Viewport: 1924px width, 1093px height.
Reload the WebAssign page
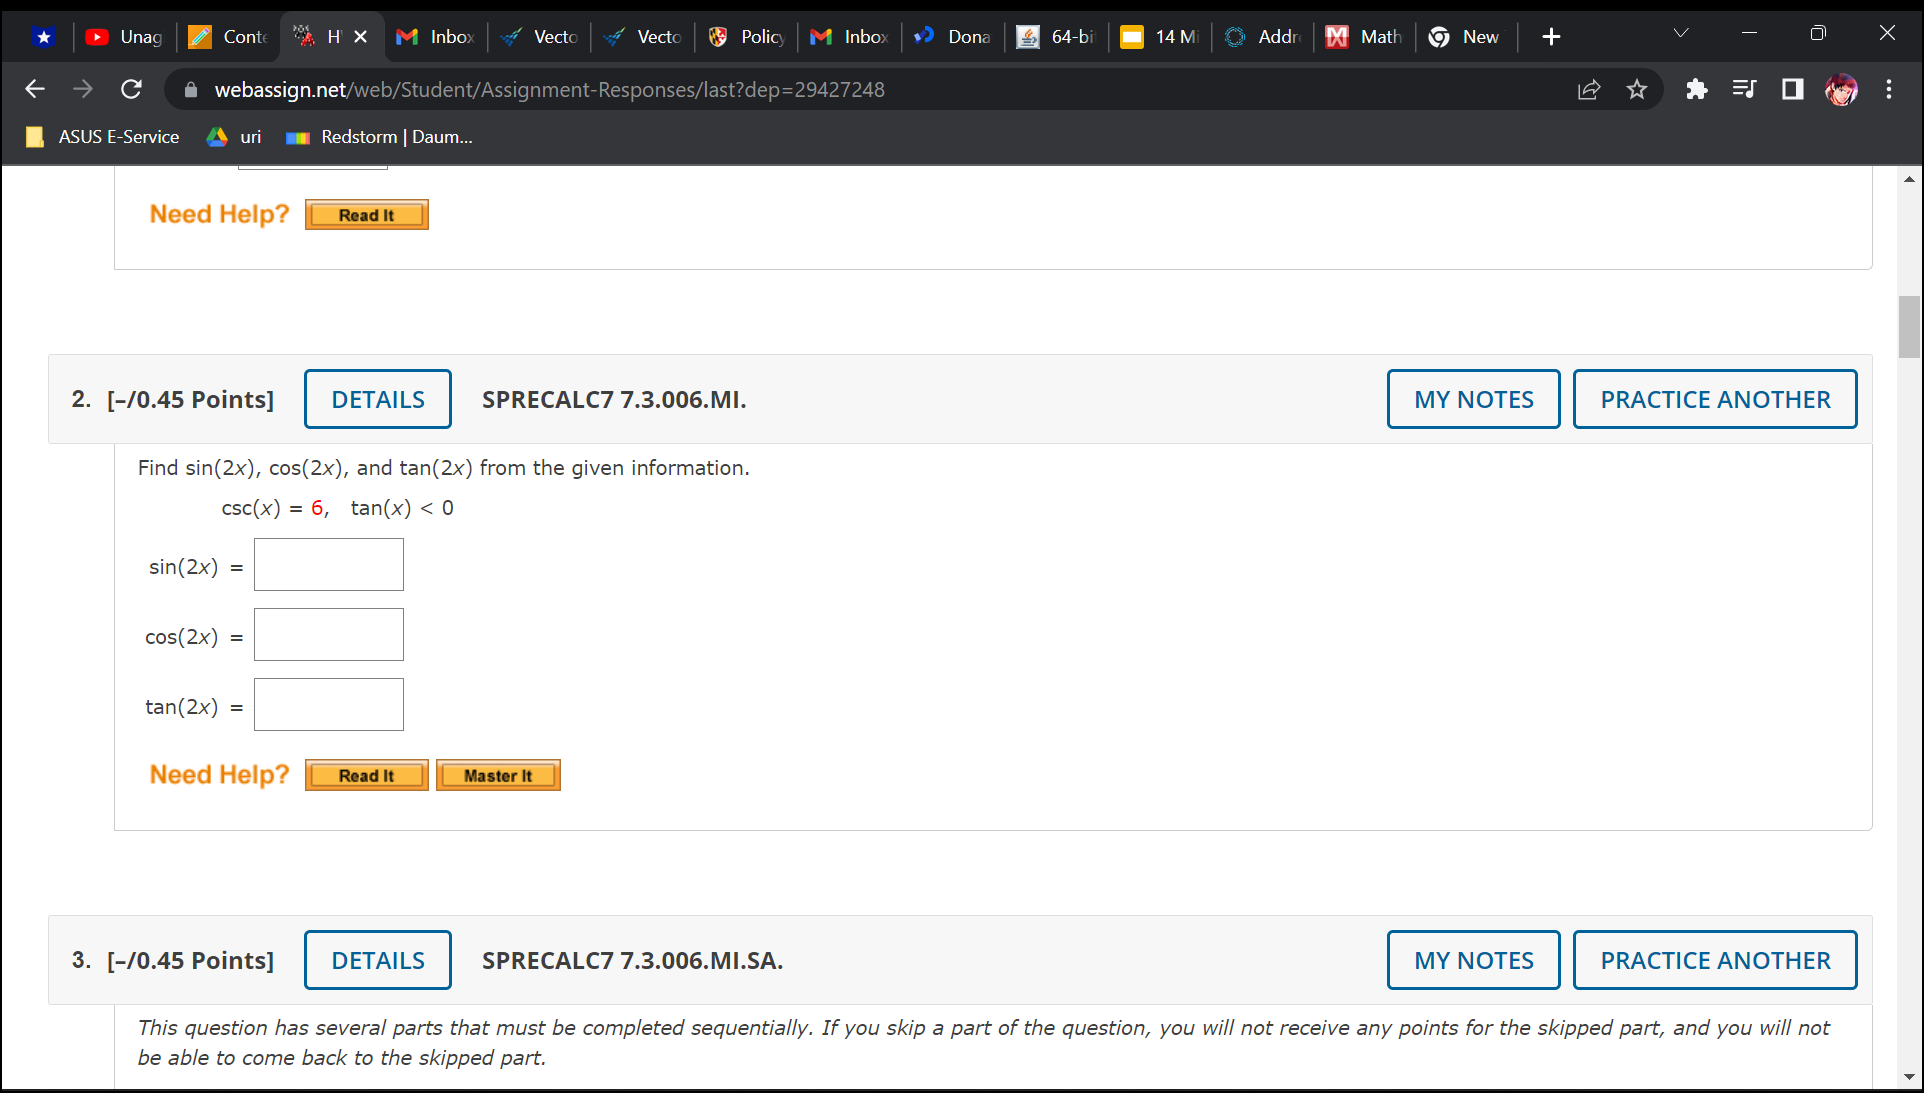pos(131,90)
